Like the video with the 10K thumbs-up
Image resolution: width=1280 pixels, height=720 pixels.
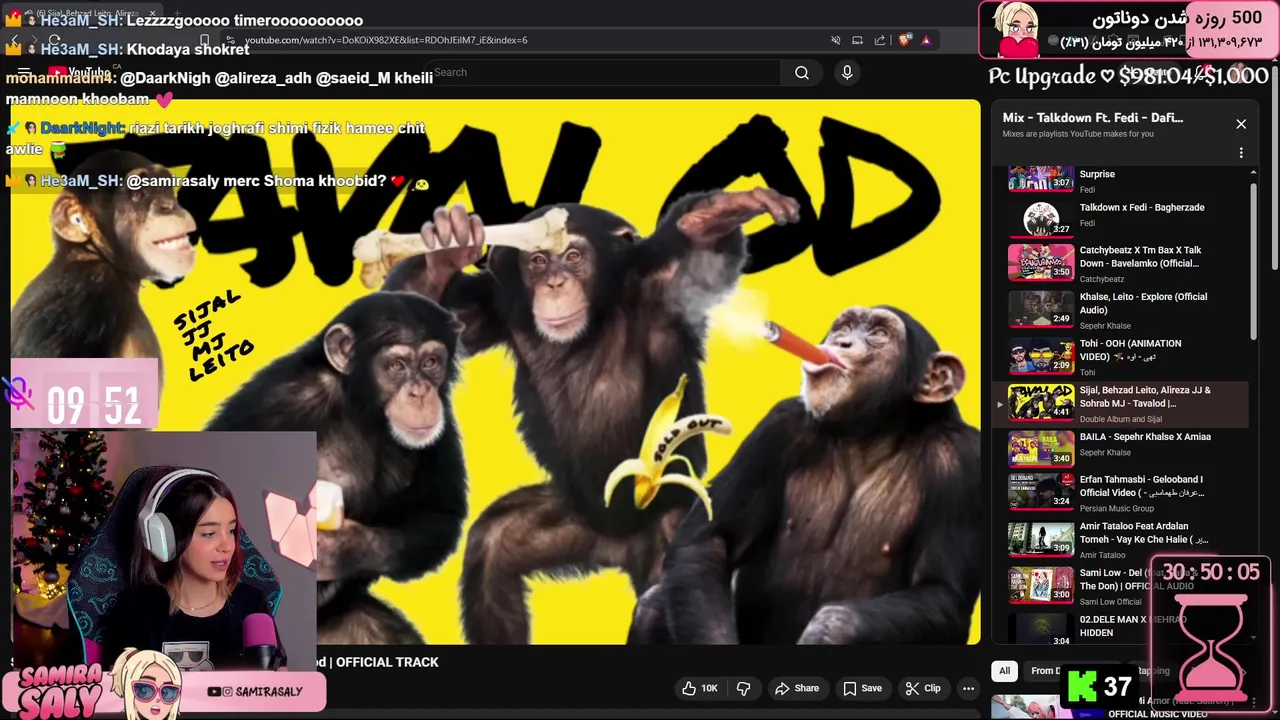(700, 688)
